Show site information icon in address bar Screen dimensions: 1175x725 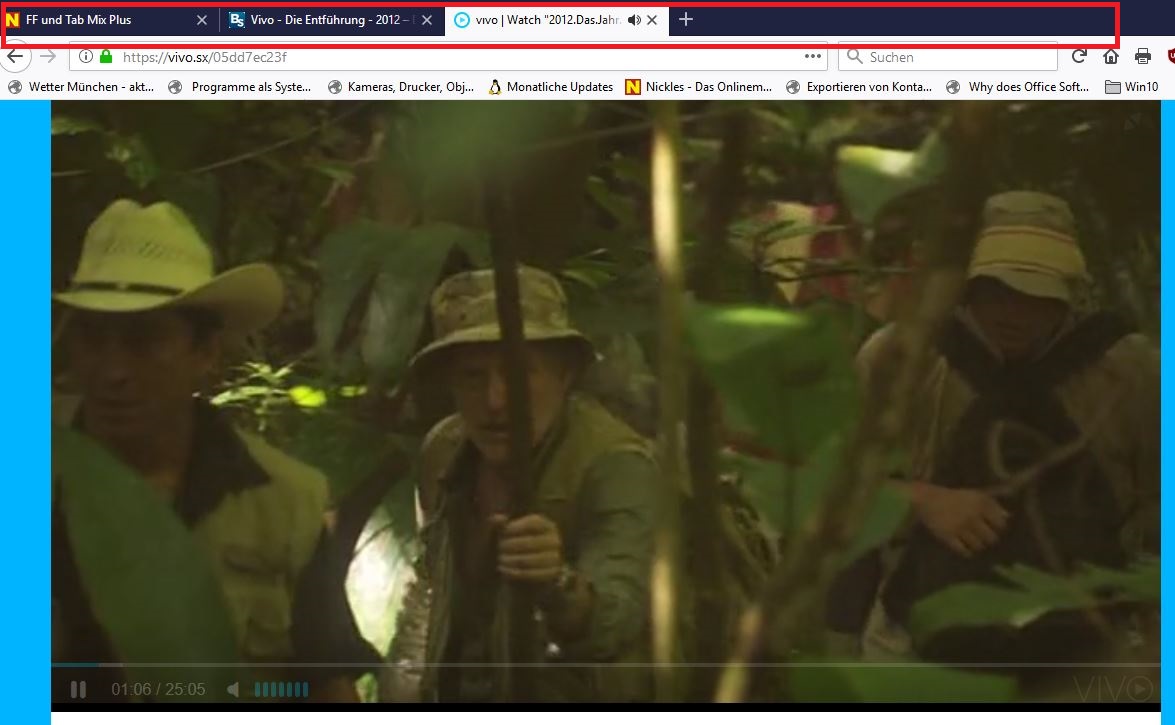click(86, 57)
